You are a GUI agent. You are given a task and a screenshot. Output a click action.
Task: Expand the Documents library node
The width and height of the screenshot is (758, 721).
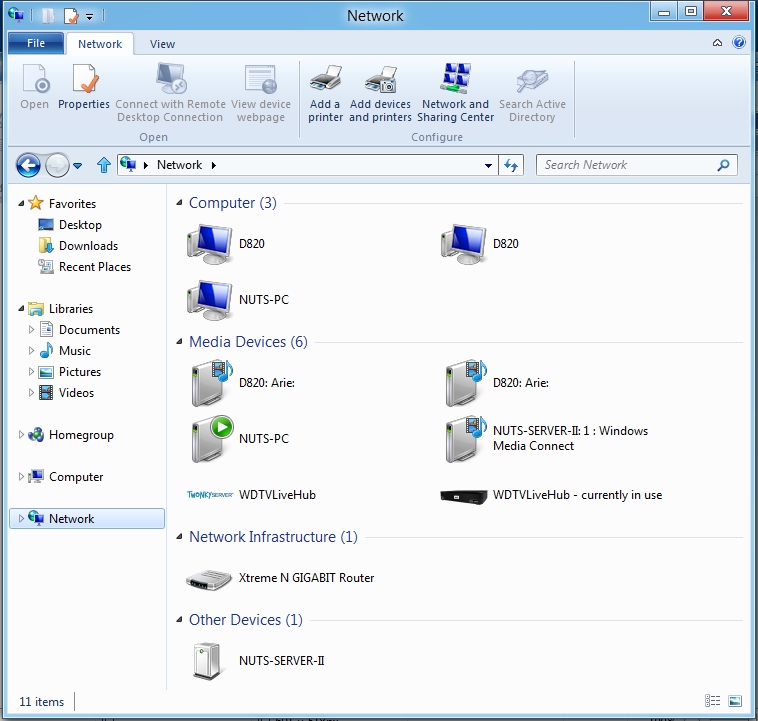31,330
